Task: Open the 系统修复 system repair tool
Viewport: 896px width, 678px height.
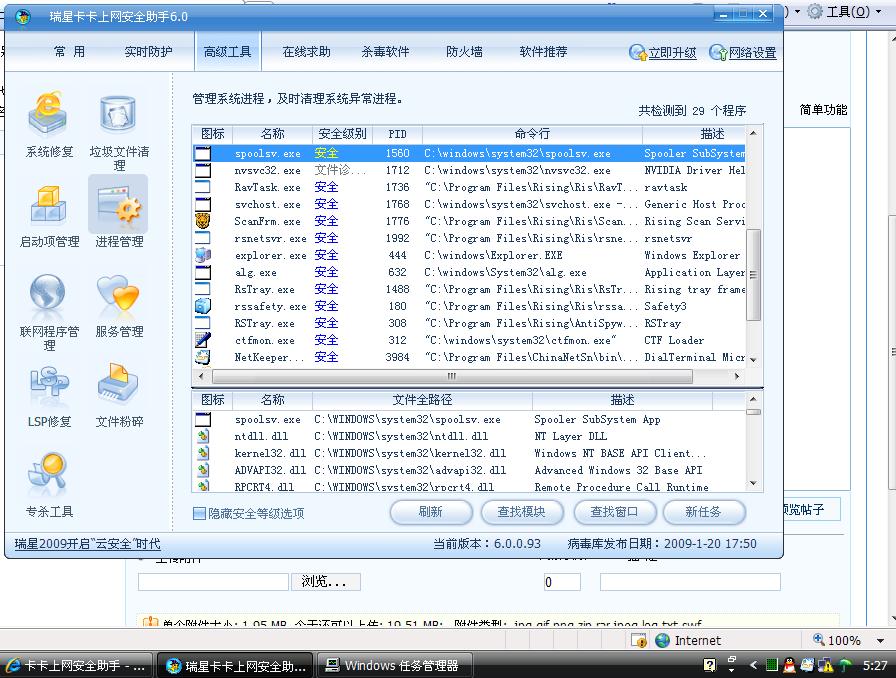Action: pos(49,123)
